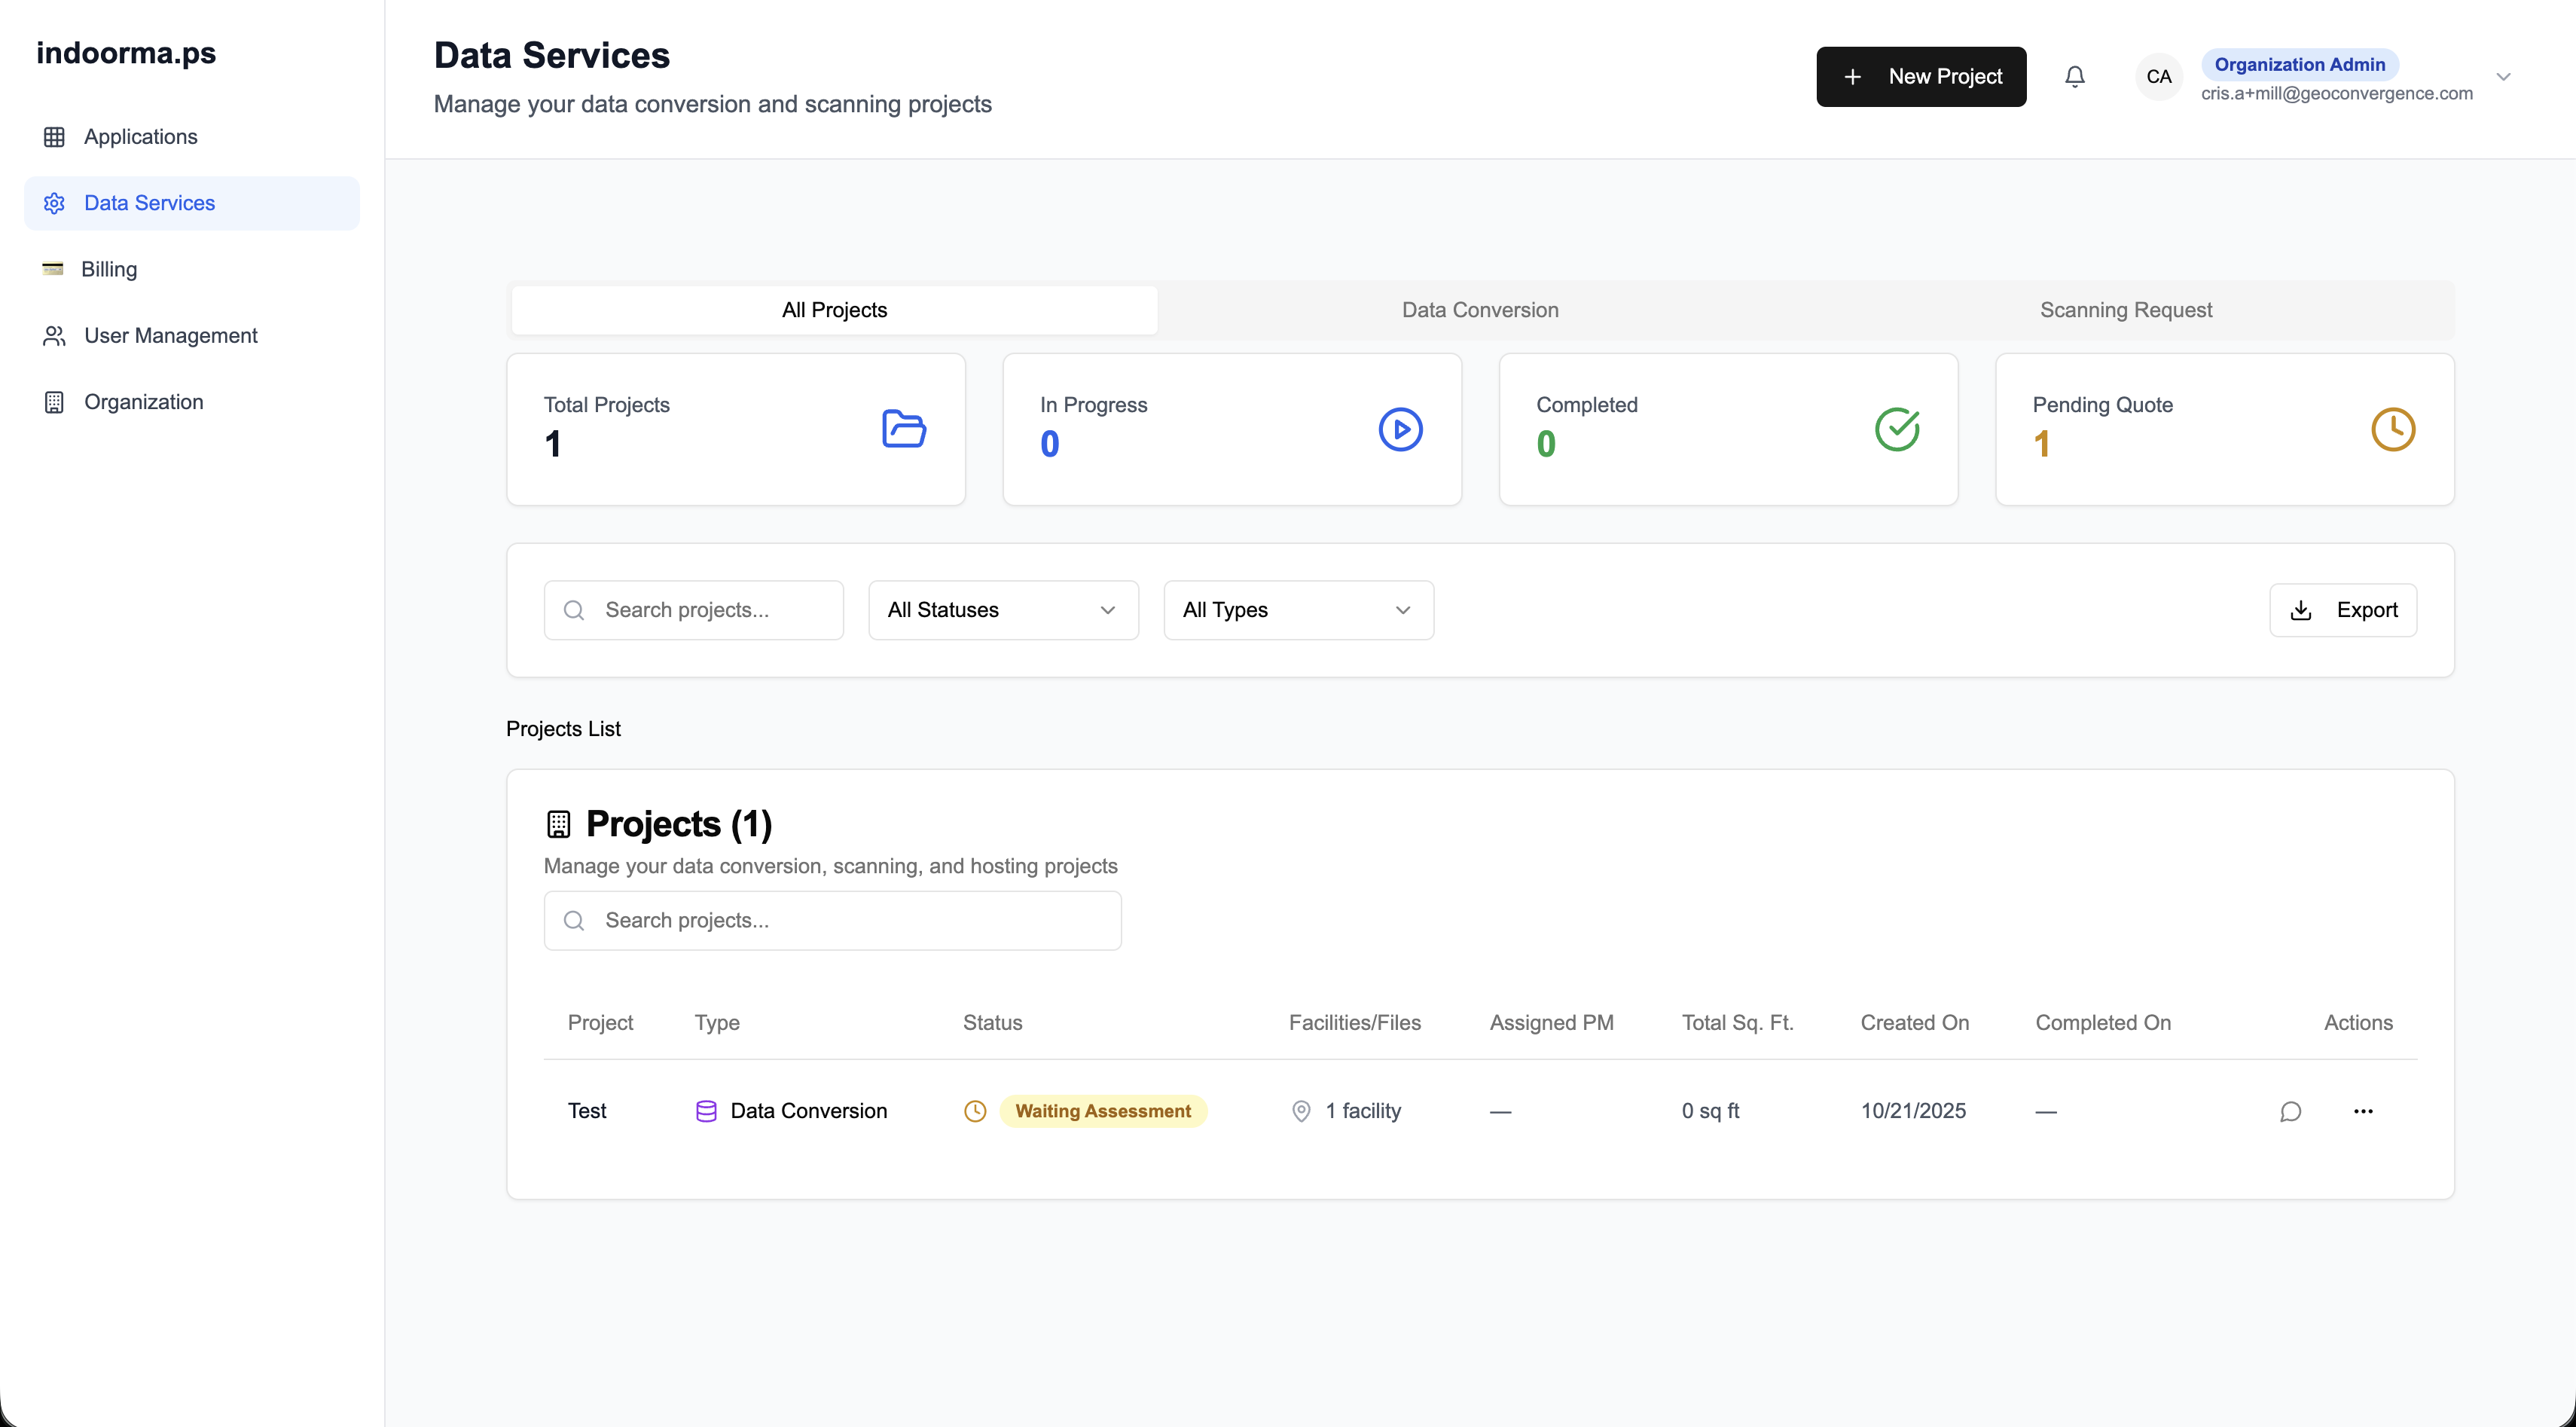Switch to the Scanning Request tab

click(2126, 310)
